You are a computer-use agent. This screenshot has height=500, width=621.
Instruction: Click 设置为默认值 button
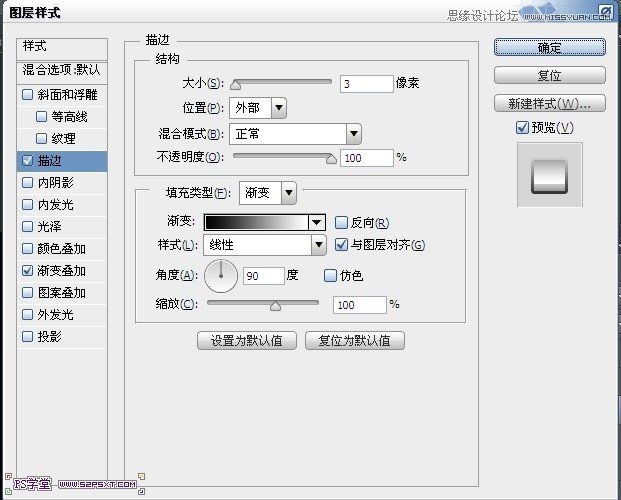247,340
